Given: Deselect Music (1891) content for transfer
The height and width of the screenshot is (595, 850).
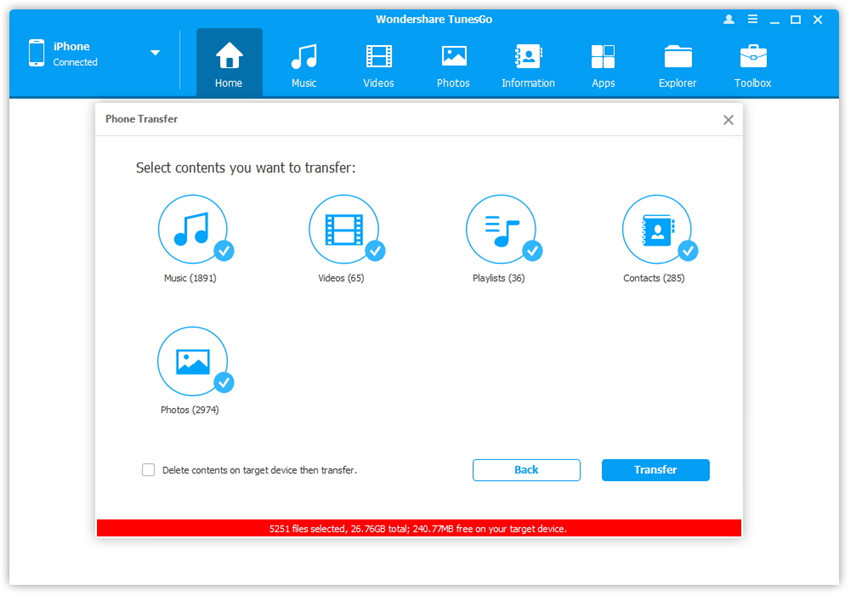Looking at the screenshot, I should 193,229.
